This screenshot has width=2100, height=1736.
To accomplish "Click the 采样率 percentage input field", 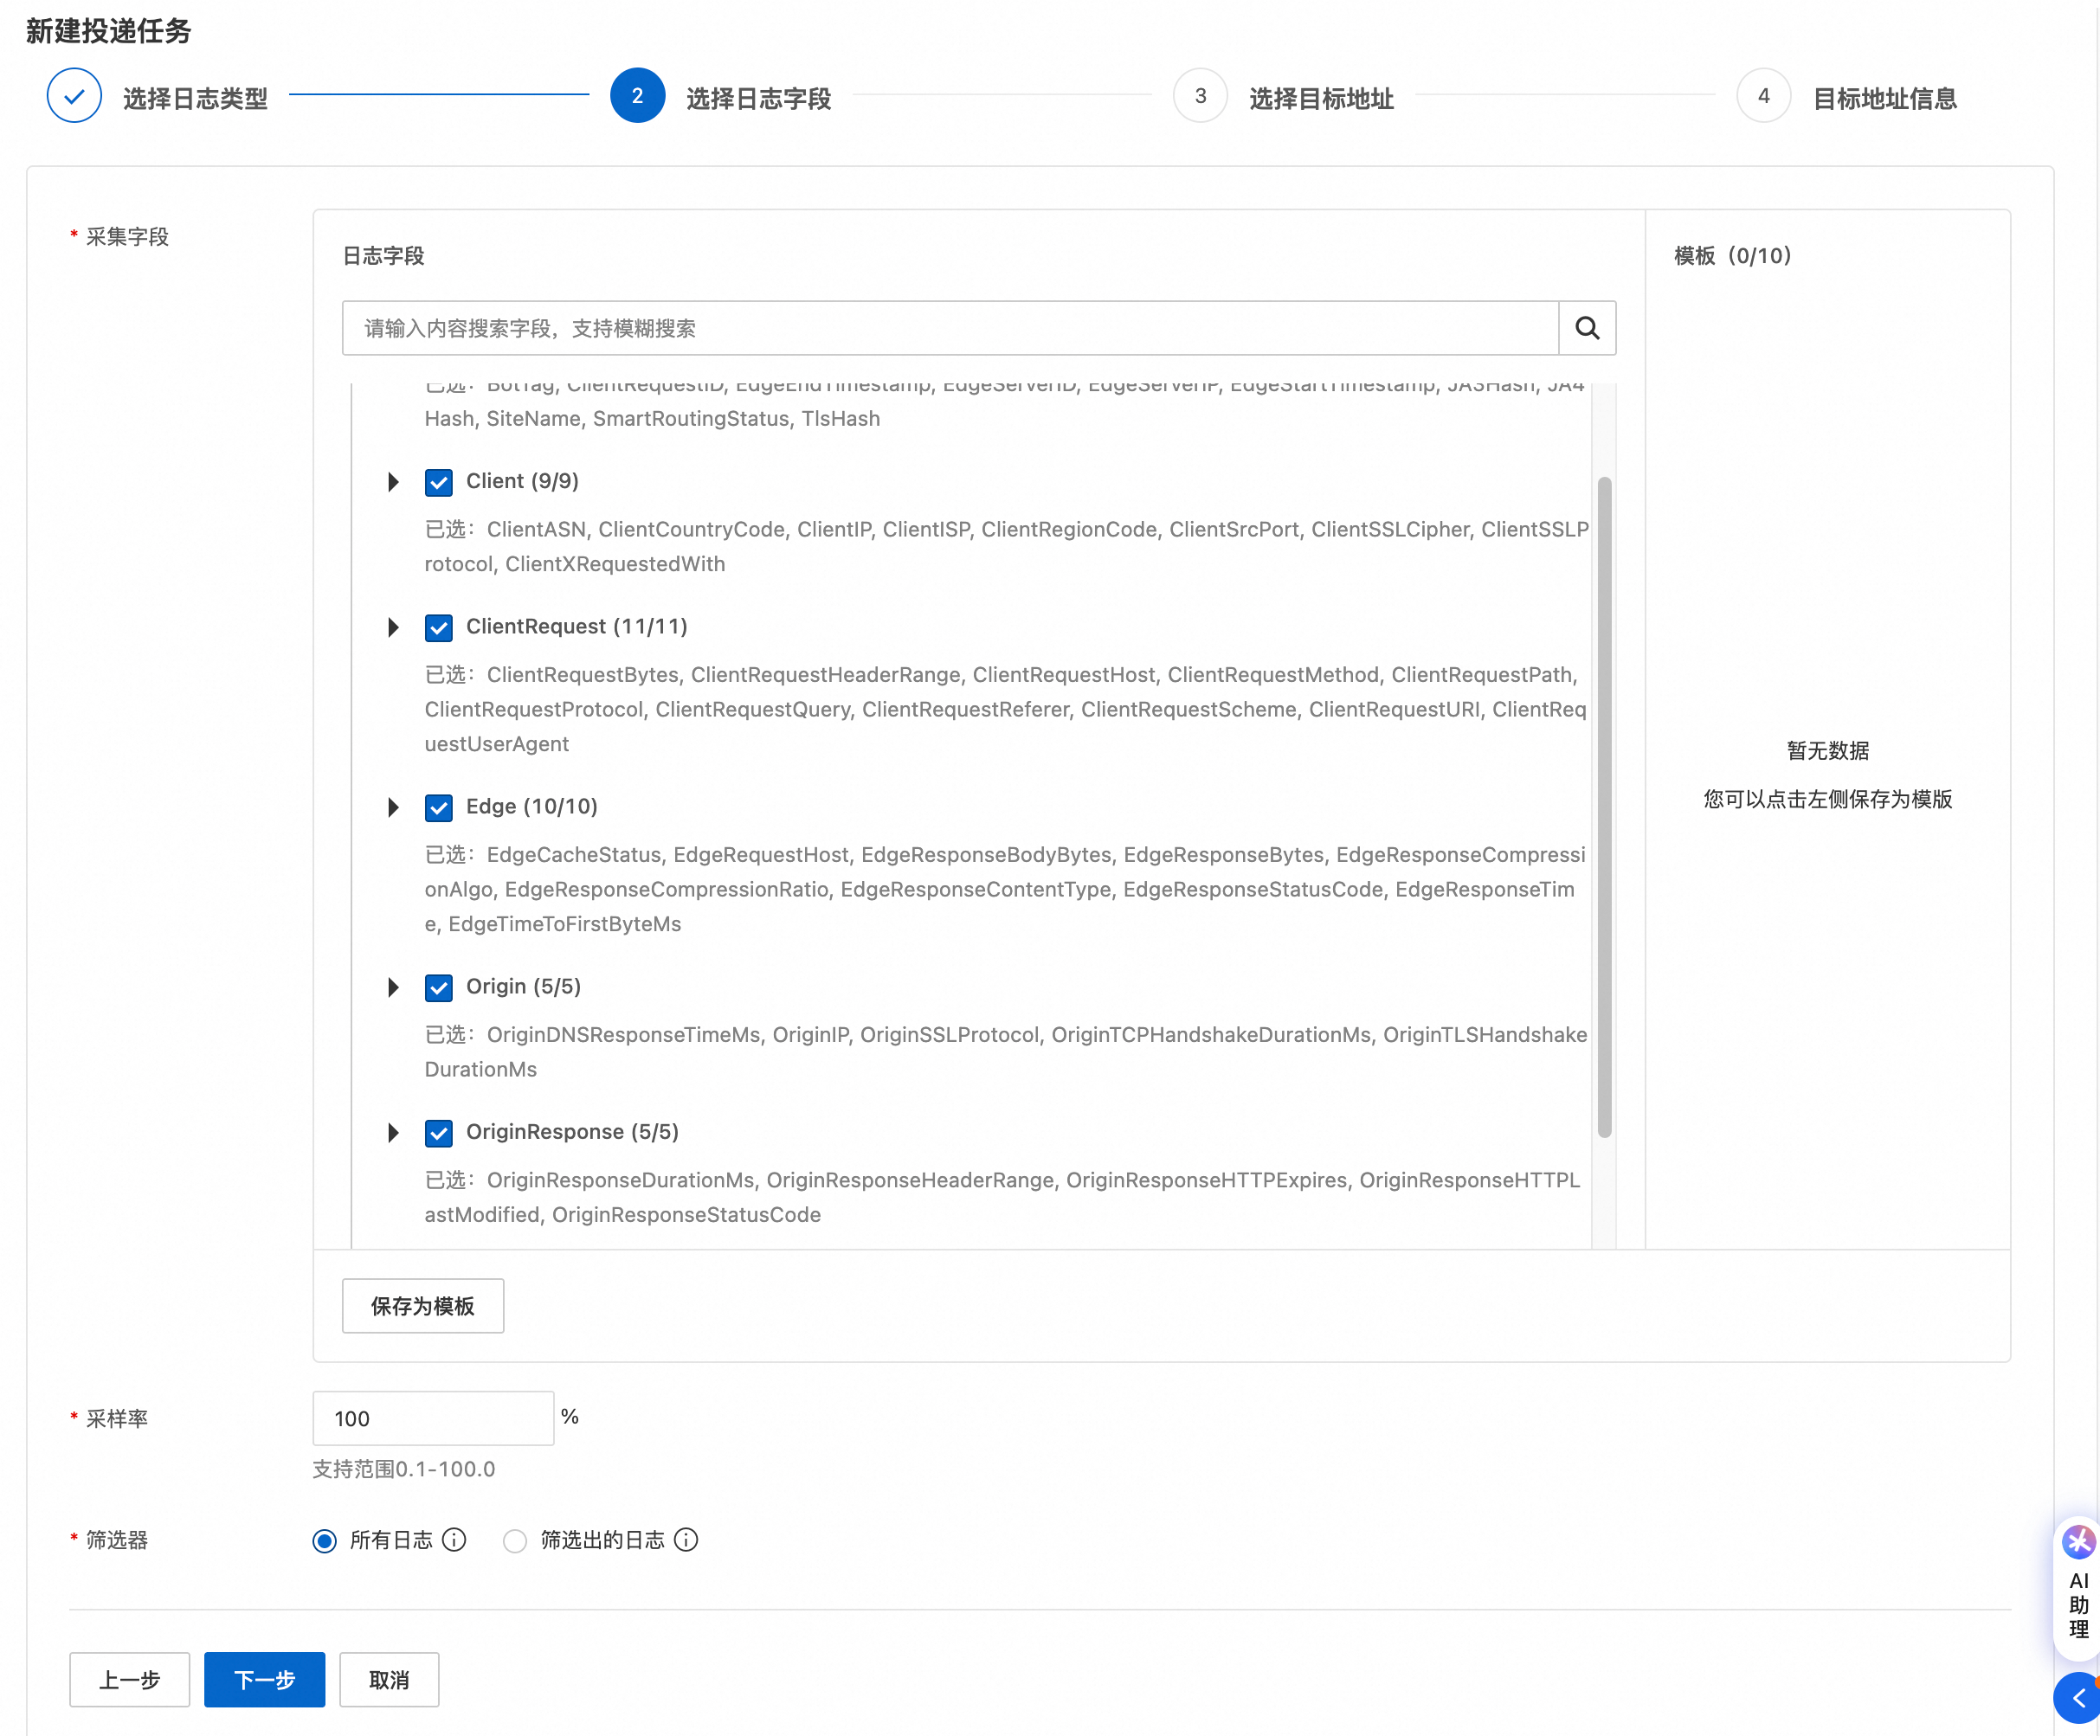I will [x=433, y=1417].
